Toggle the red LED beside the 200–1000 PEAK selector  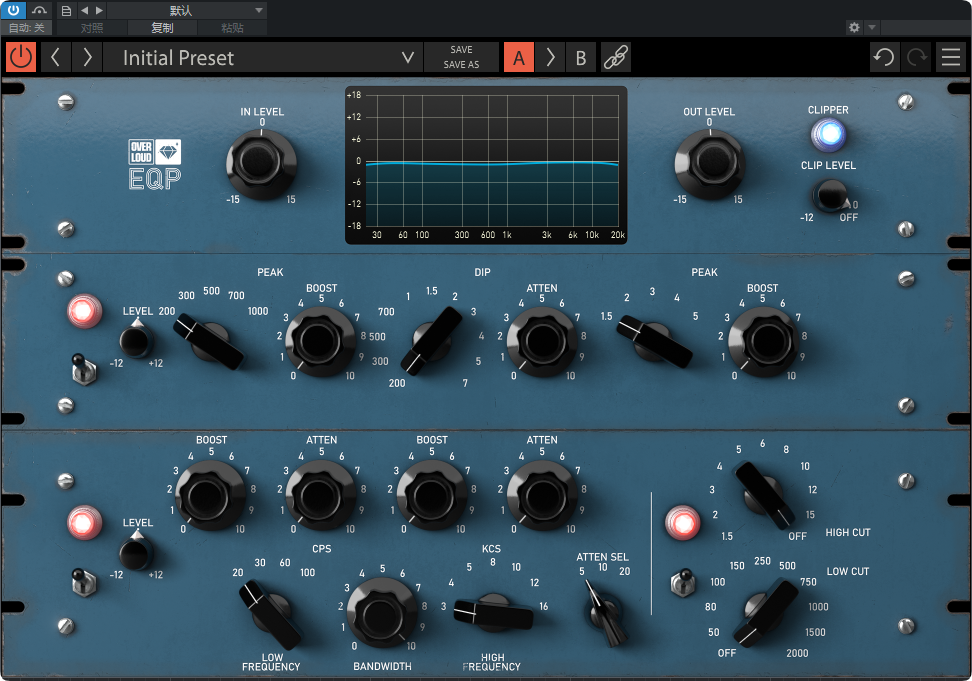(x=84, y=310)
